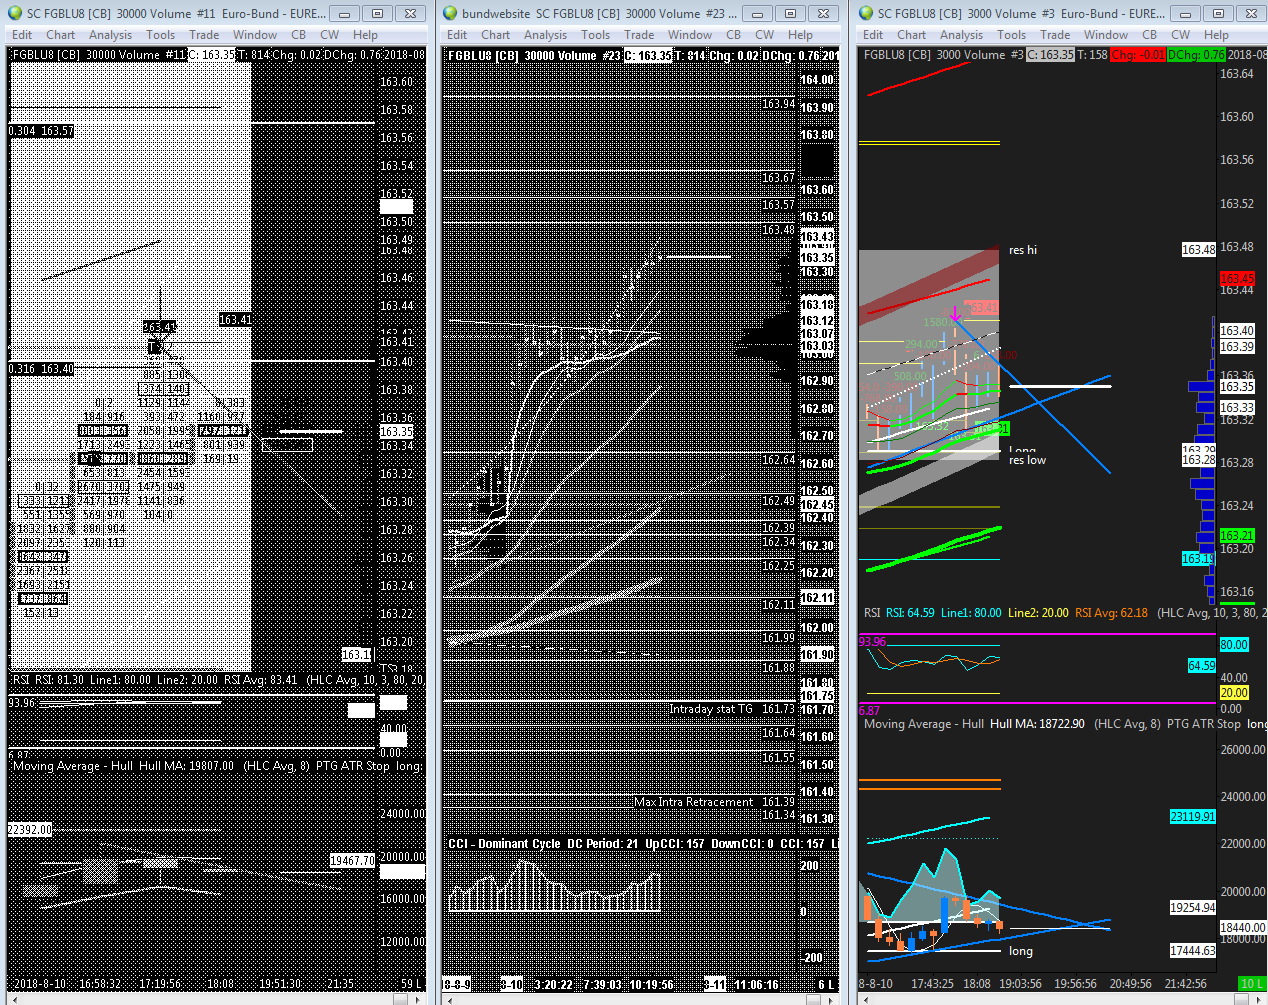Click the 'res hi' label on chart #3
The width and height of the screenshot is (1268, 1005).
pos(1022,250)
